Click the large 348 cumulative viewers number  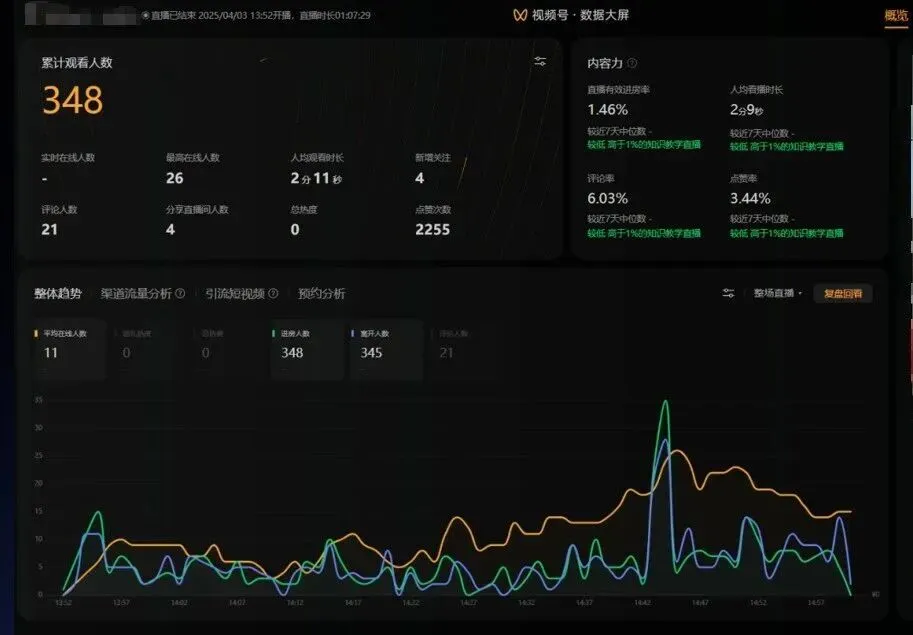coord(73,100)
